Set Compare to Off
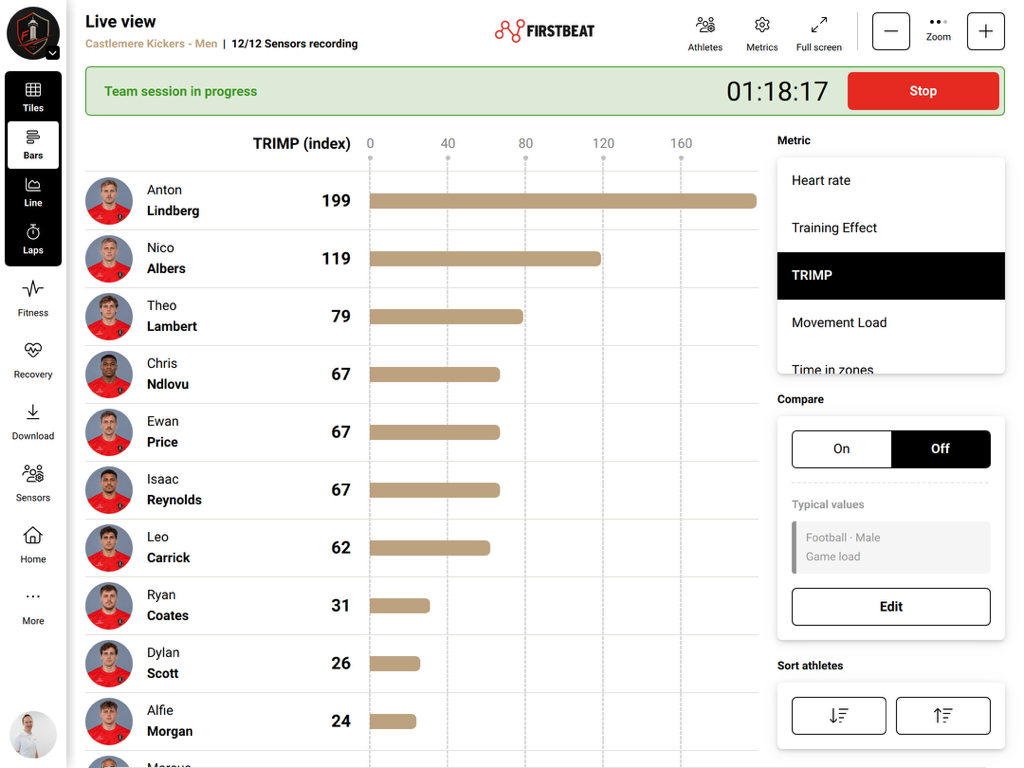Viewport: 1024px width, 768px height. [x=940, y=449]
